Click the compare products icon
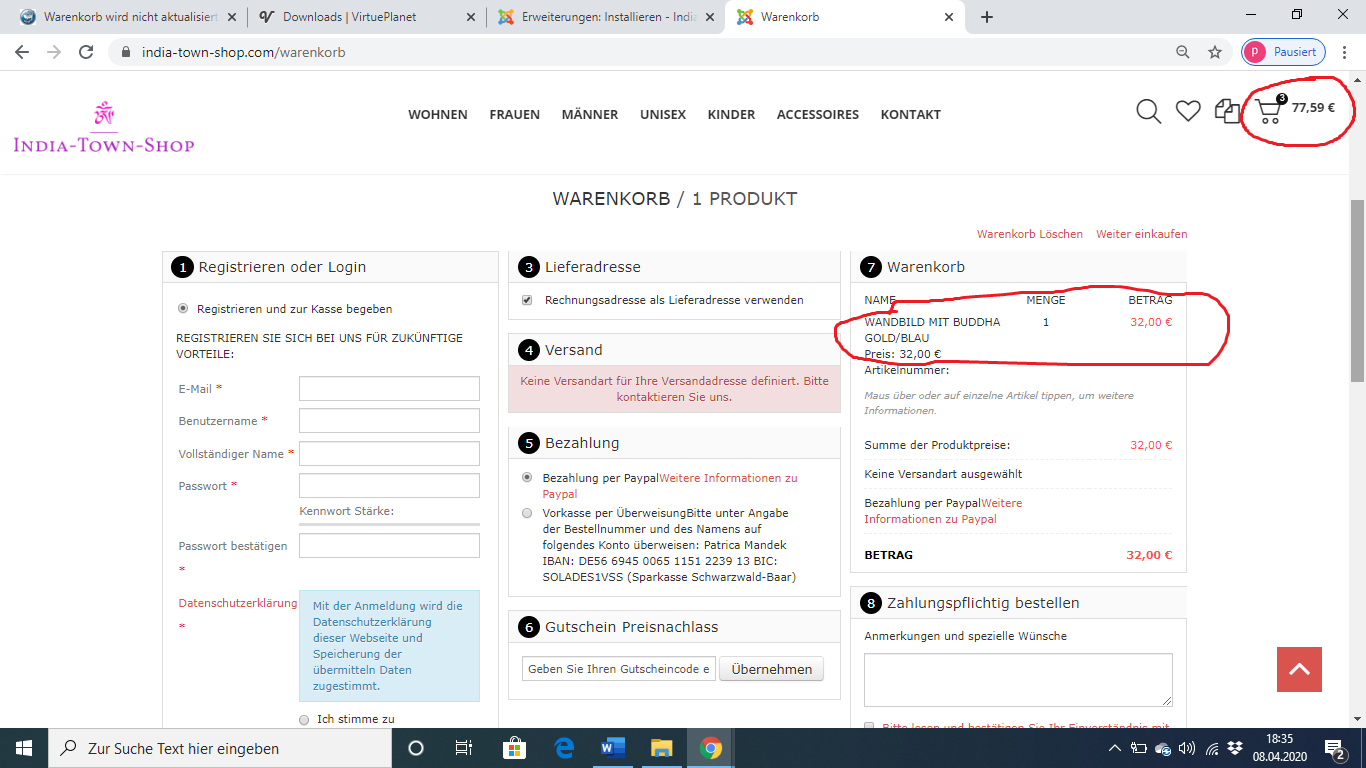The image size is (1366, 768). tap(1227, 111)
